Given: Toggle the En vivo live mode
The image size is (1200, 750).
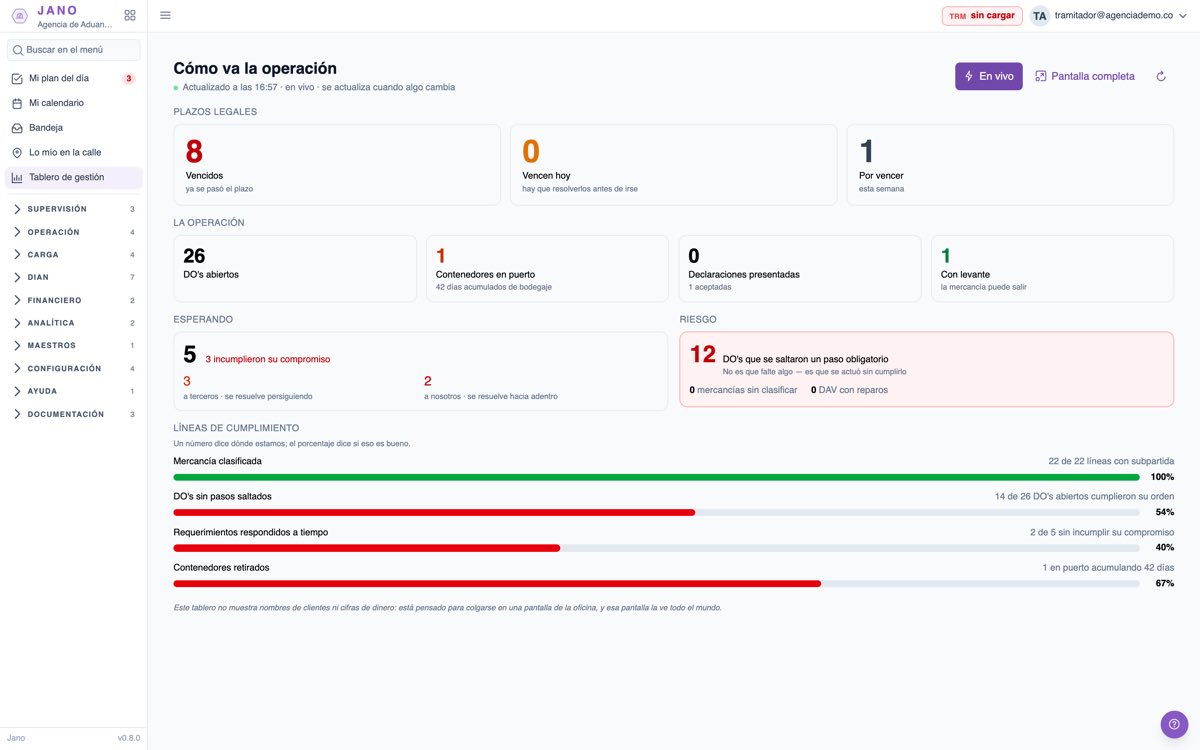Looking at the screenshot, I should pos(989,76).
